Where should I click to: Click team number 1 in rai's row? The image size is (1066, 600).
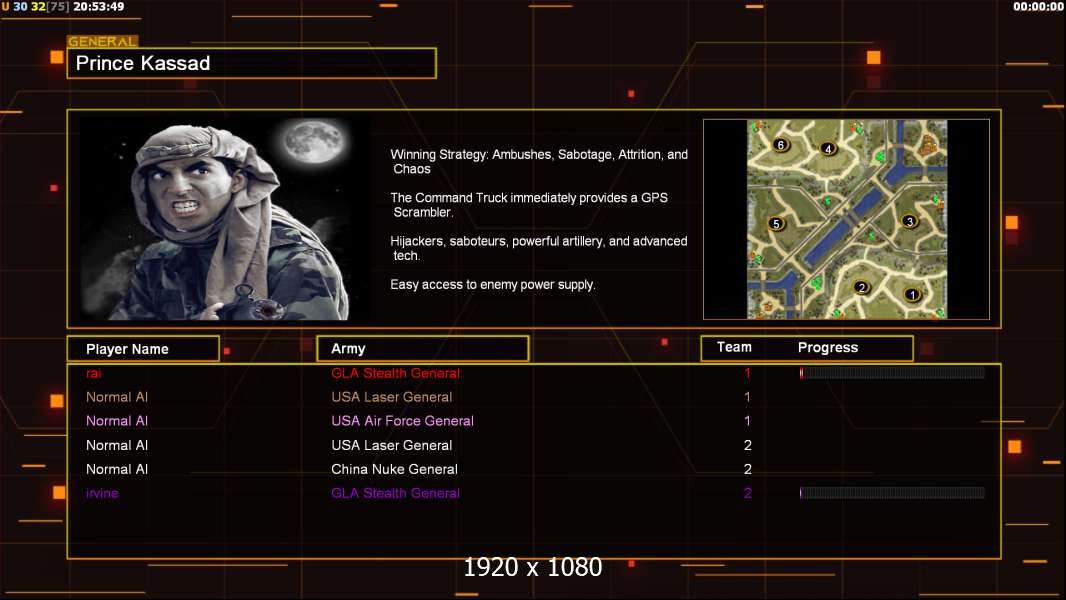point(747,373)
